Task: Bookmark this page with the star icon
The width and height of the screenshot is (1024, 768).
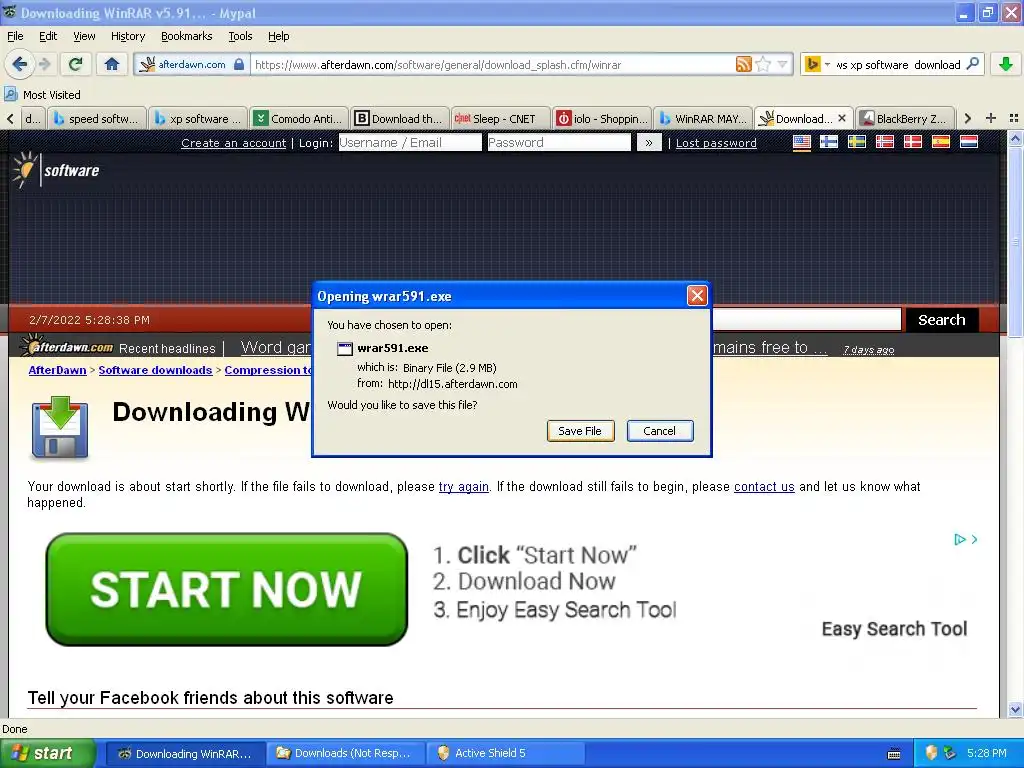Action: point(762,64)
